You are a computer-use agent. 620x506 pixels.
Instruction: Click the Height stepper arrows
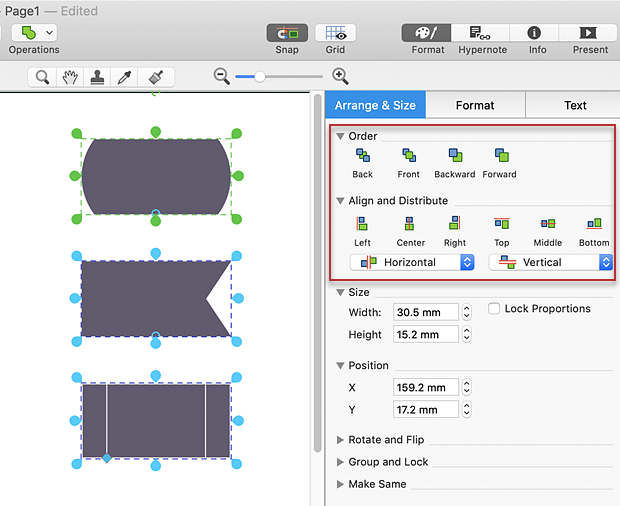click(x=467, y=334)
